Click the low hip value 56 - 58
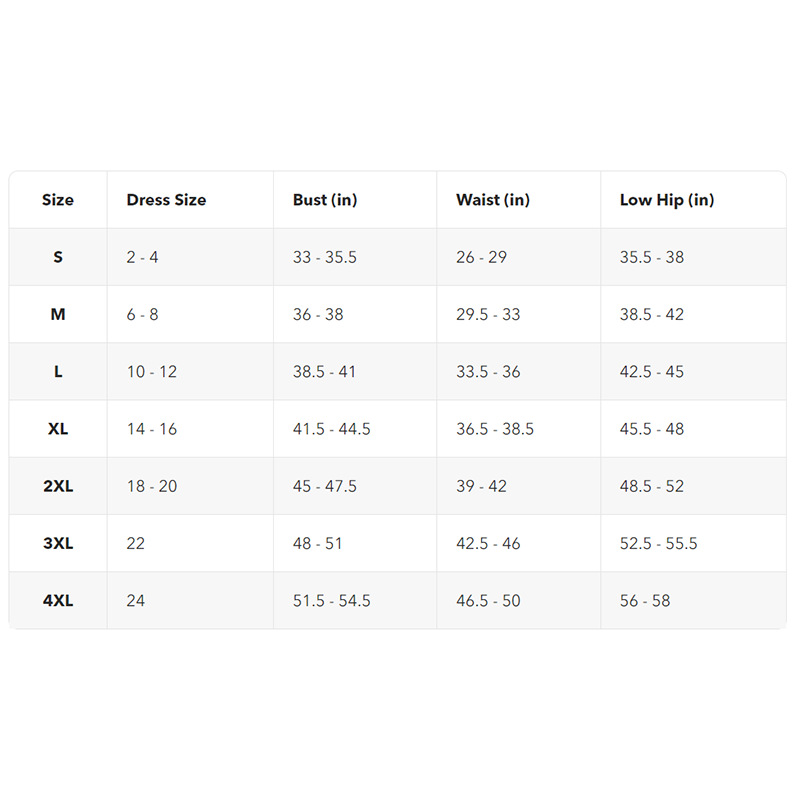Viewport: 800px width, 800px height. click(645, 601)
